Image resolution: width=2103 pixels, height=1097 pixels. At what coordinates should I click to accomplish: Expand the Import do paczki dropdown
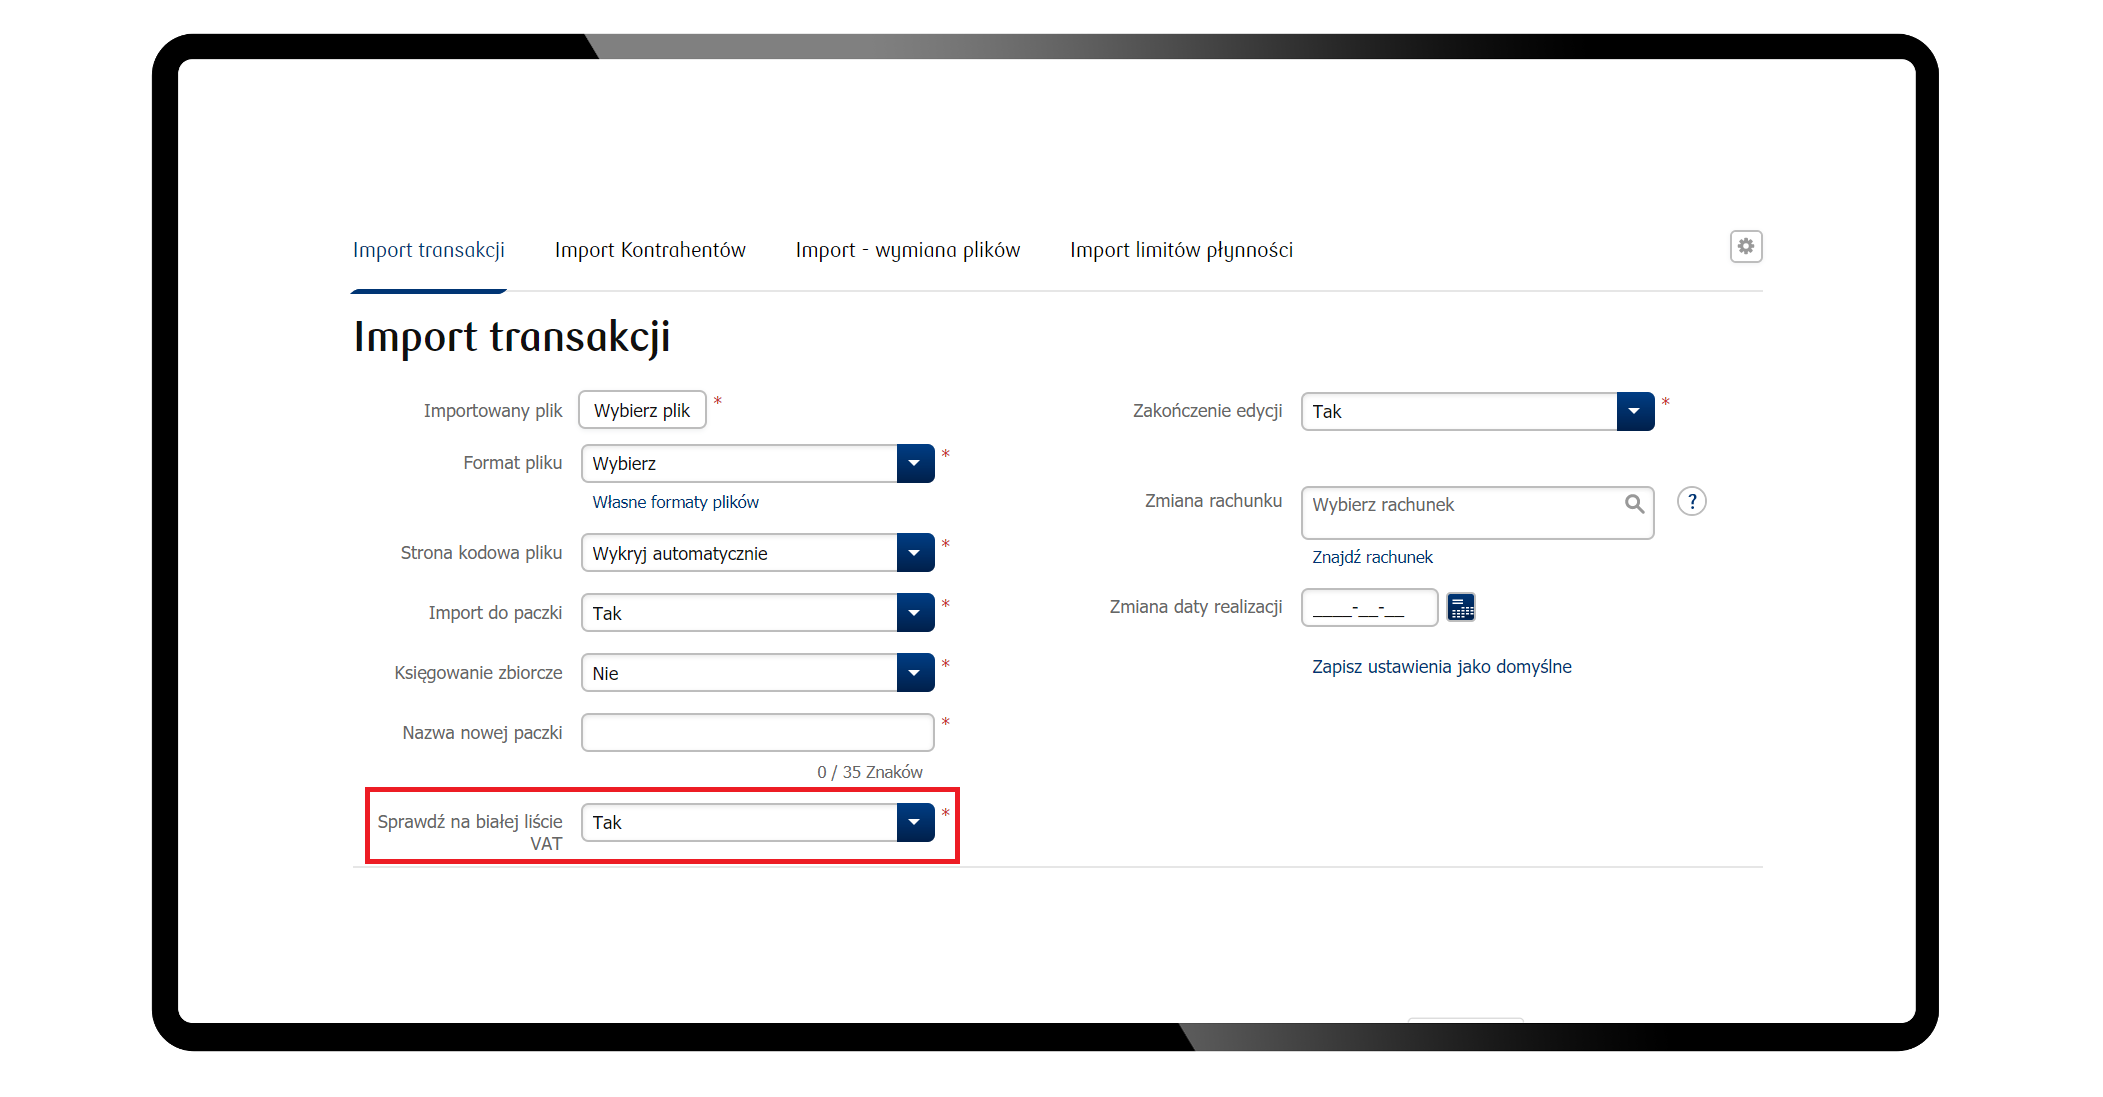click(x=914, y=613)
